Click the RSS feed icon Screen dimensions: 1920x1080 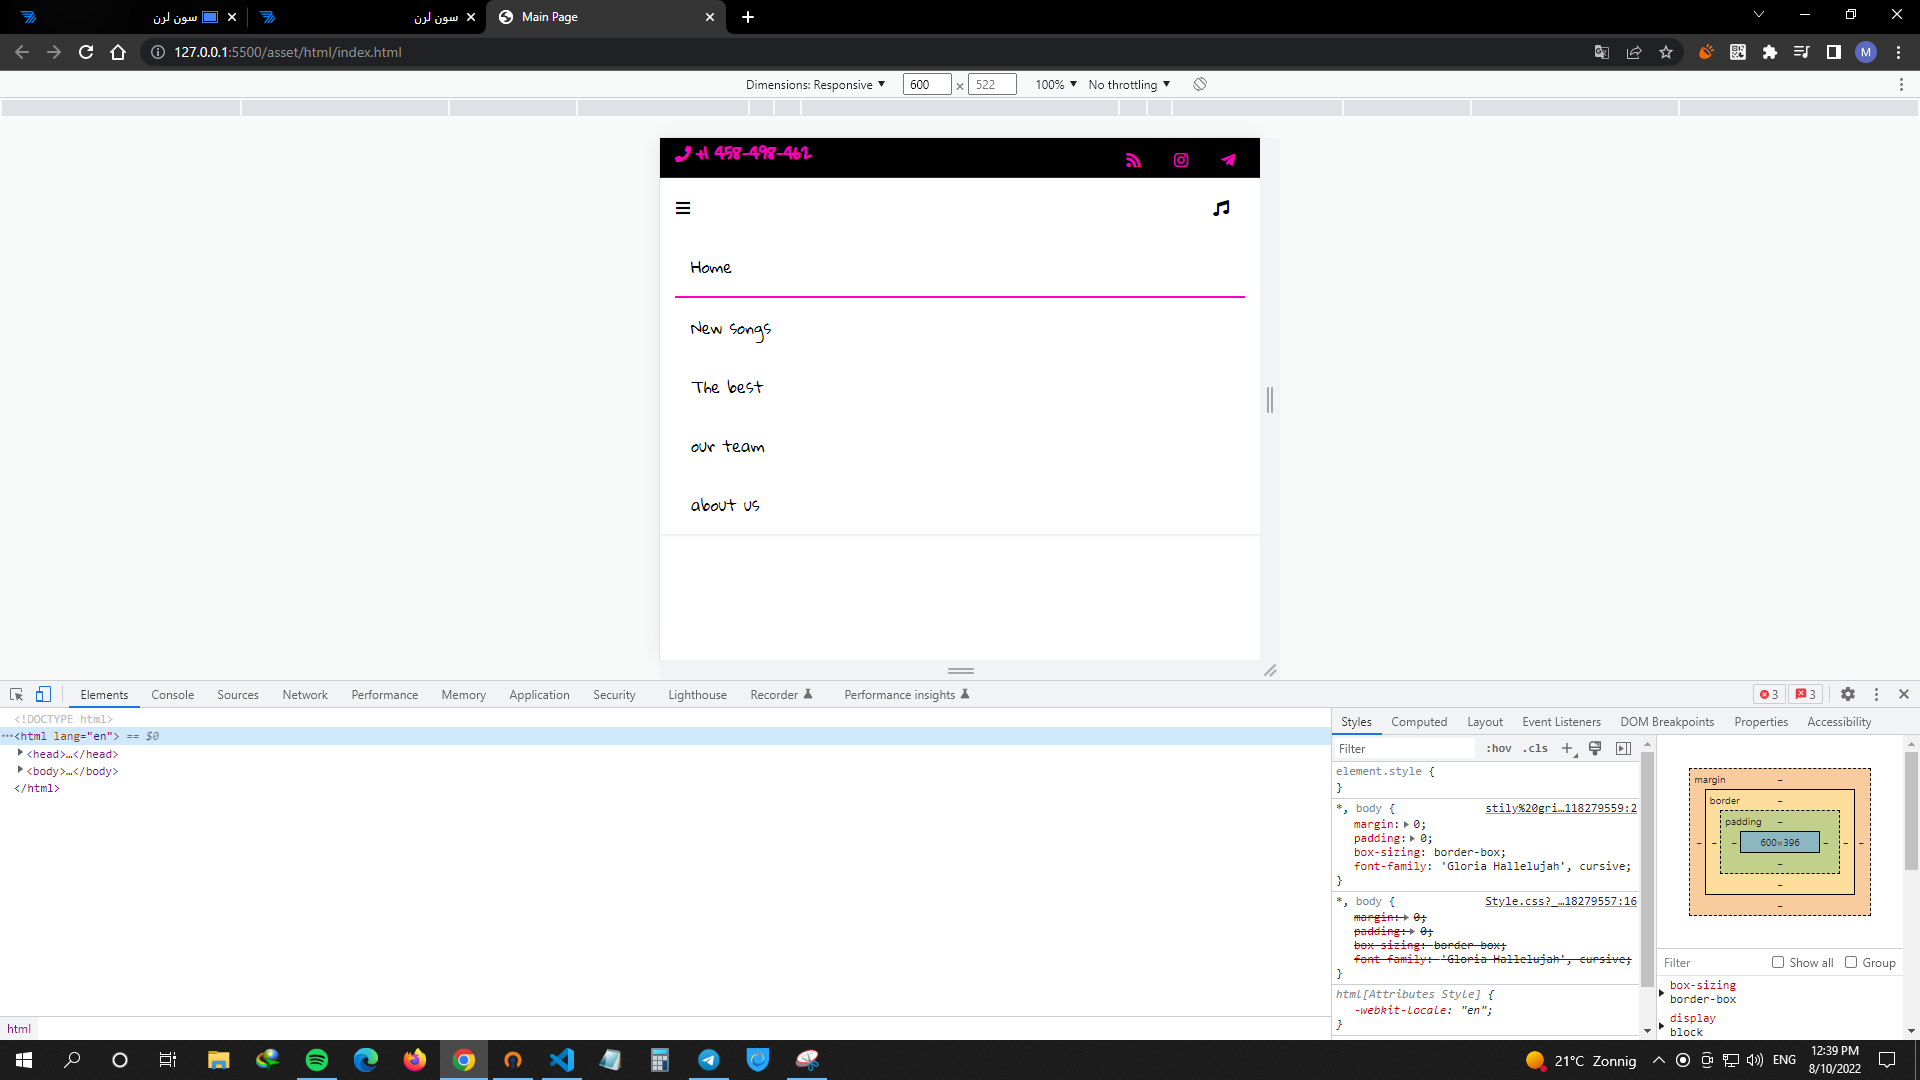(1133, 160)
